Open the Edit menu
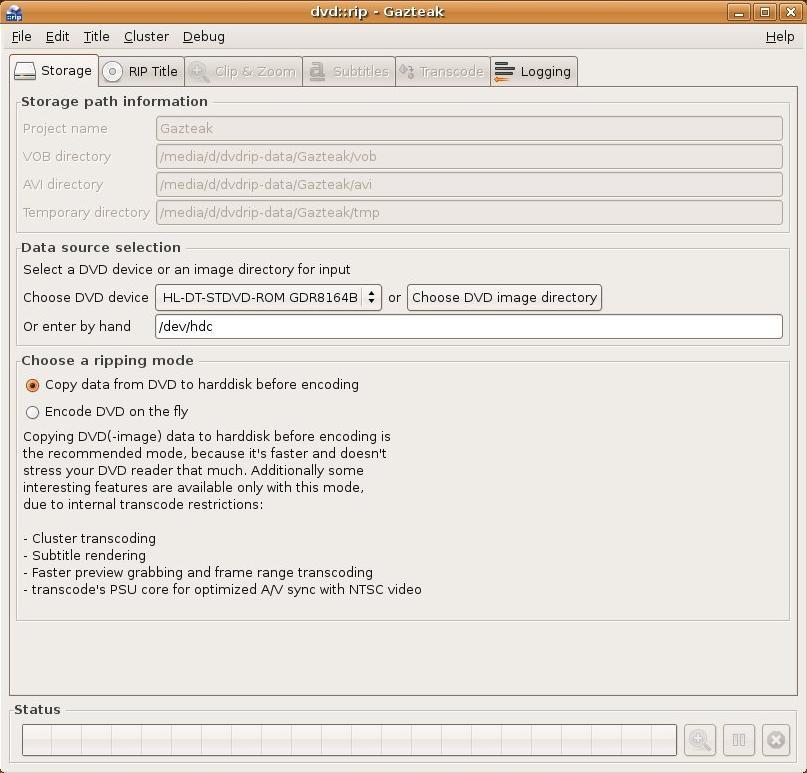807x773 pixels. coord(57,37)
